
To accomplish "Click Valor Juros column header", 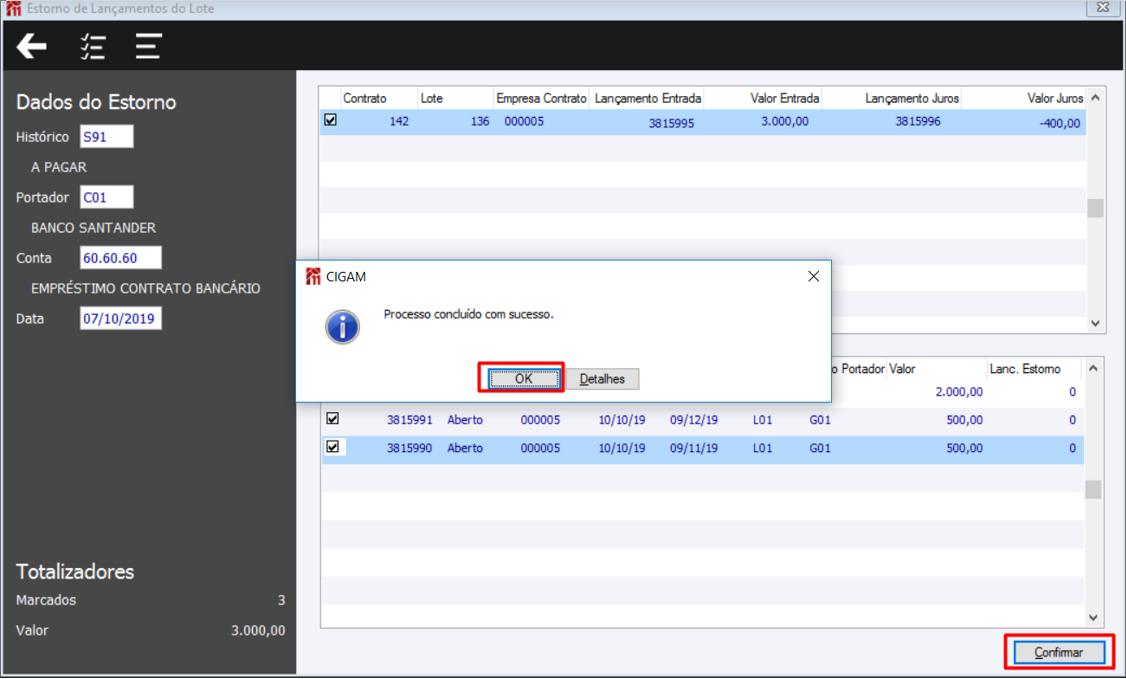I will (1023, 98).
